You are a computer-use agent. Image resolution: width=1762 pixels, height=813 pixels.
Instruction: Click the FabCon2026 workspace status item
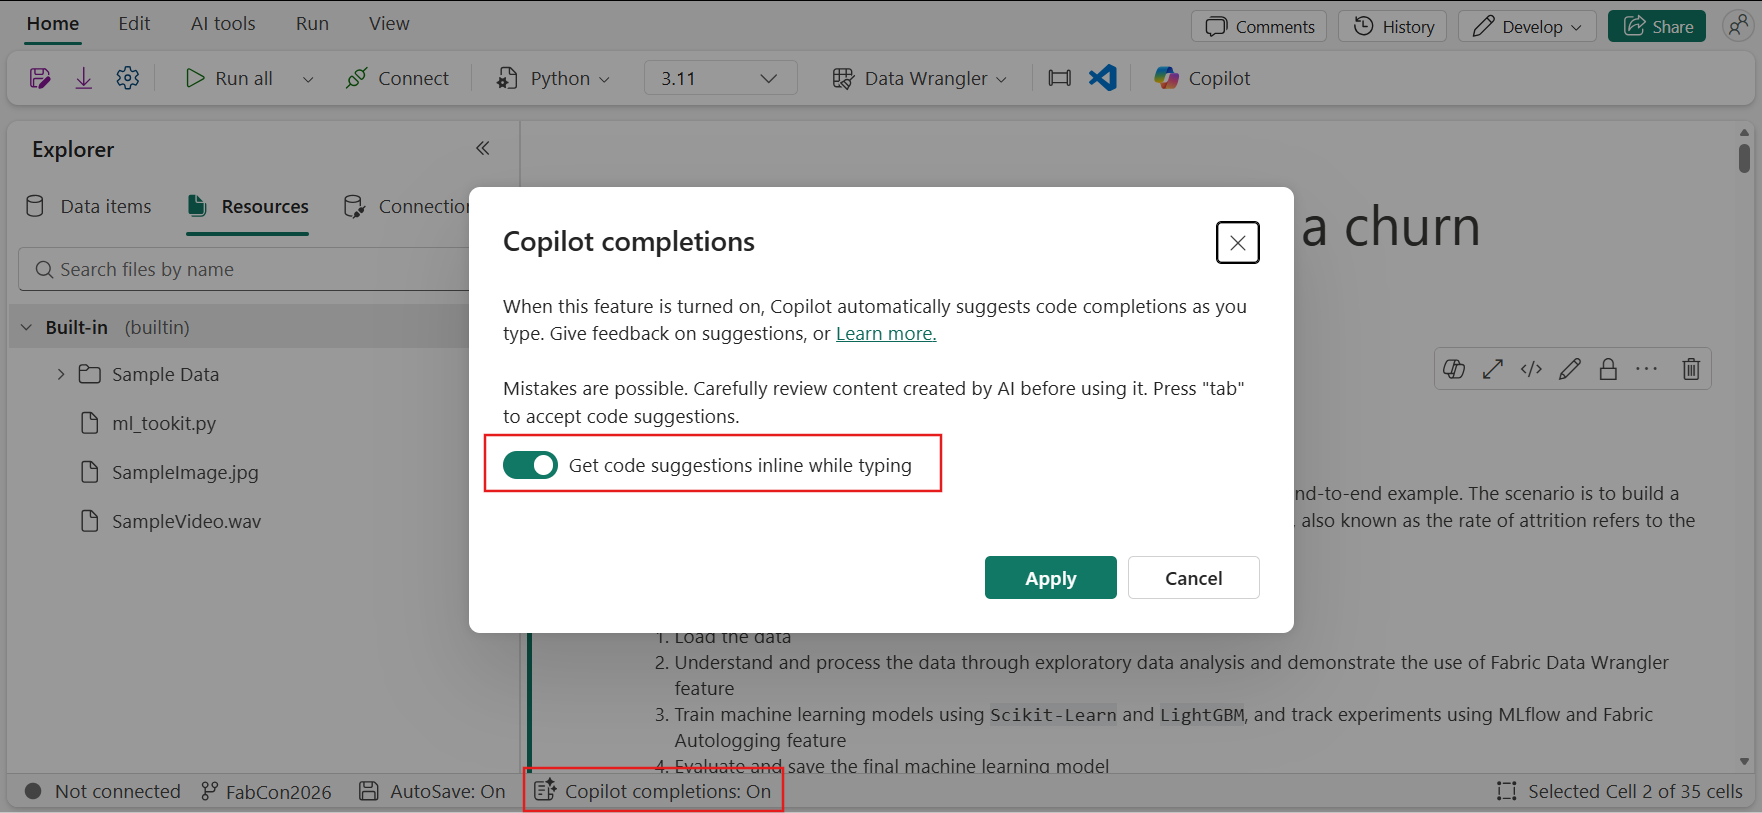tap(266, 791)
